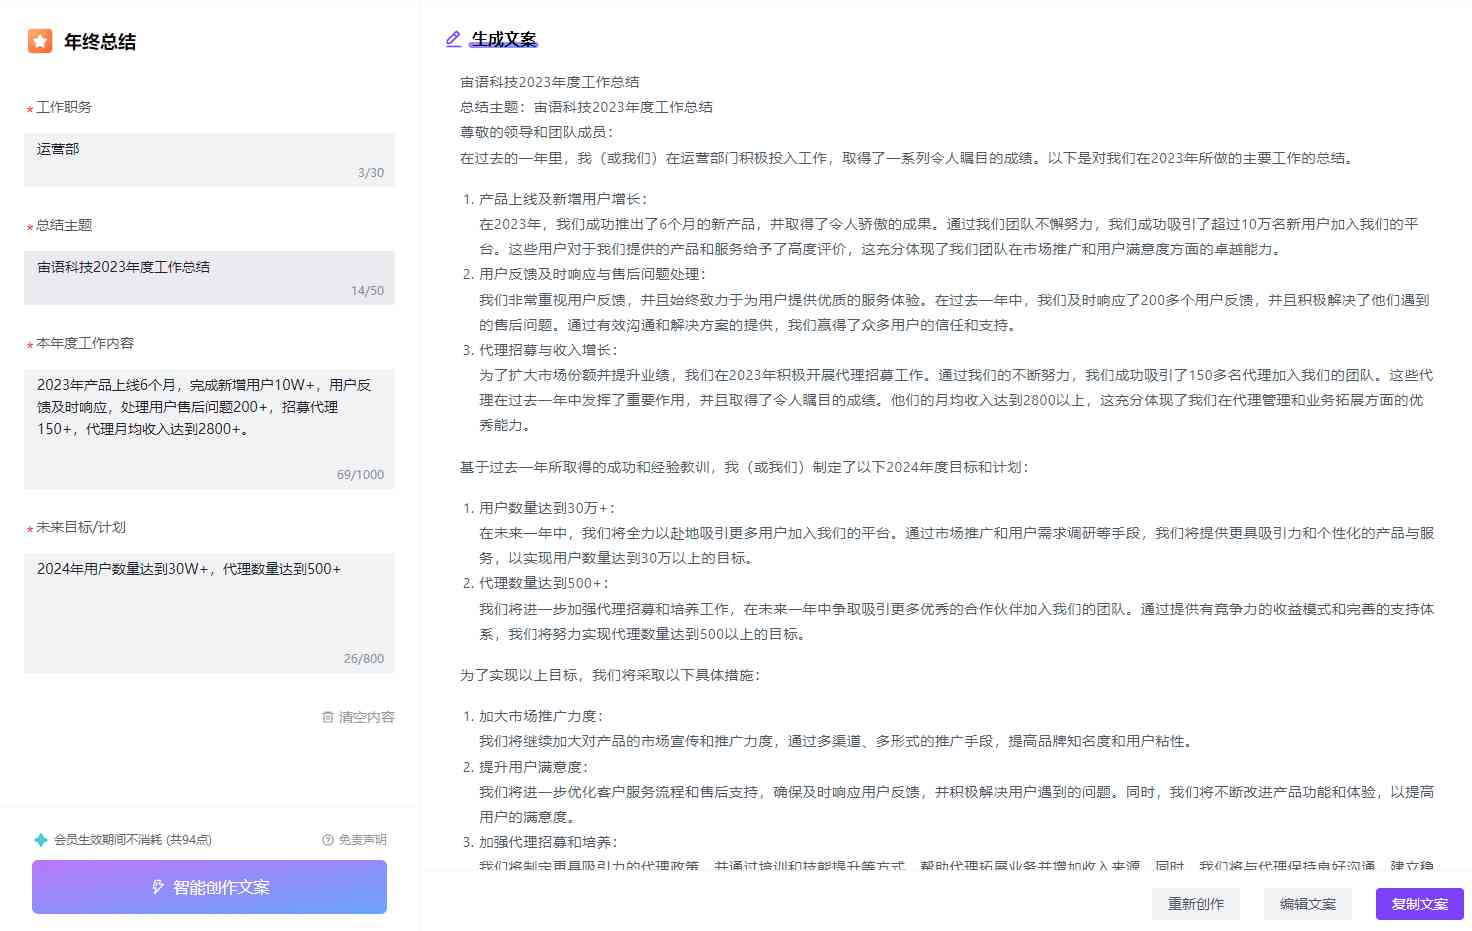The width and height of the screenshot is (1472, 931).
Task: Click the line 为了实现以上目标，我们将采取以下具体措施：
Action: pyautogui.click(x=611, y=675)
